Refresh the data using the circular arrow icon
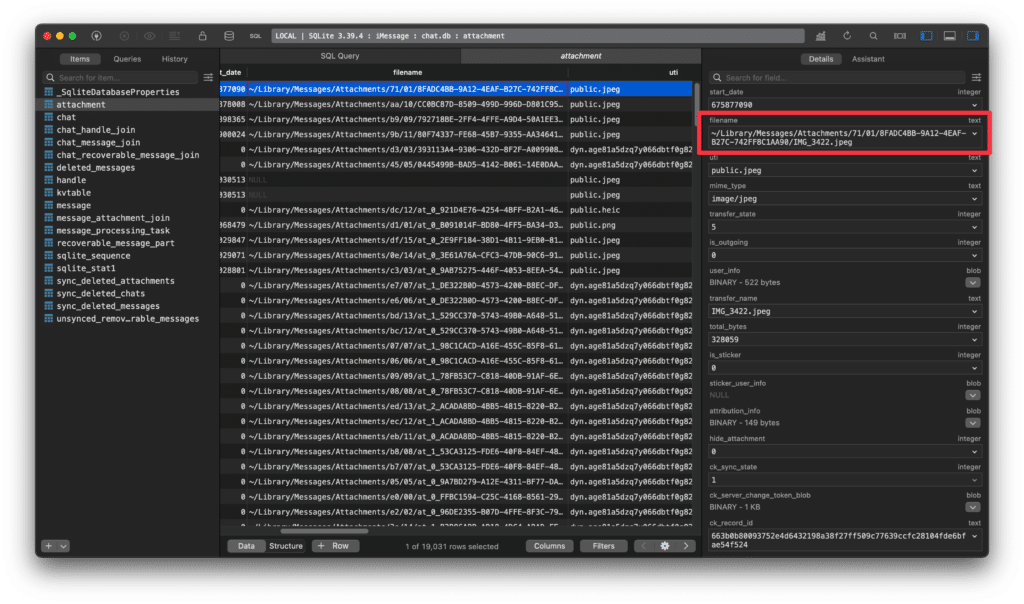1024x604 pixels. click(847, 33)
